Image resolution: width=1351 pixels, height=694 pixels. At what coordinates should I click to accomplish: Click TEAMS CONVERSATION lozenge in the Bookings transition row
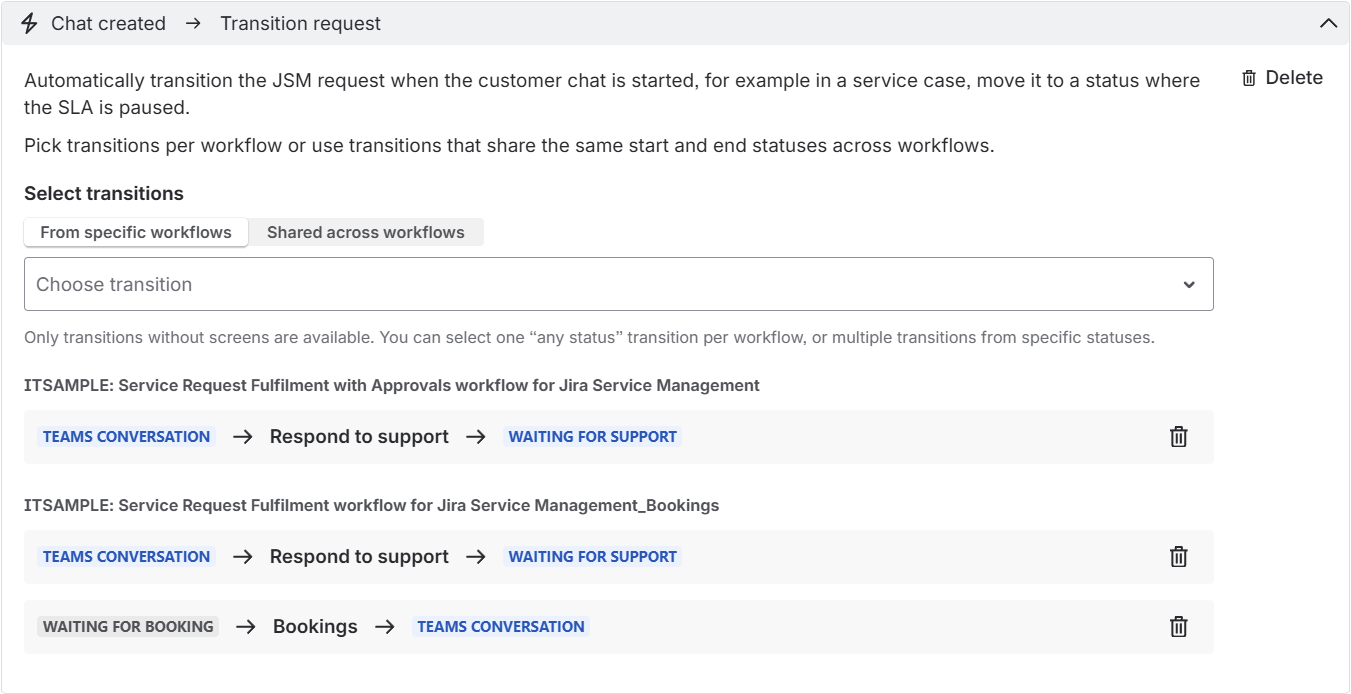point(500,626)
